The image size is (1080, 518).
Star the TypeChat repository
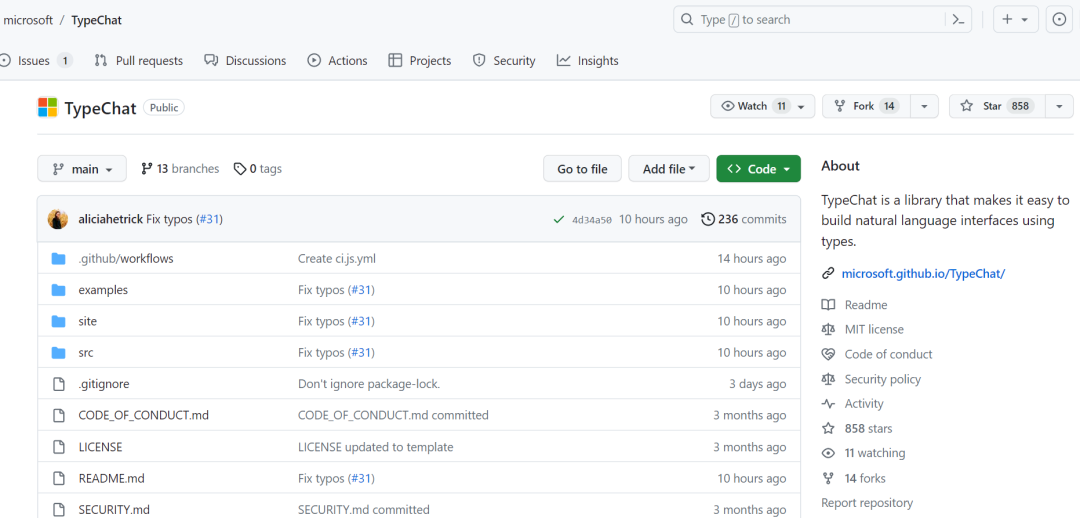click(997, 106)
